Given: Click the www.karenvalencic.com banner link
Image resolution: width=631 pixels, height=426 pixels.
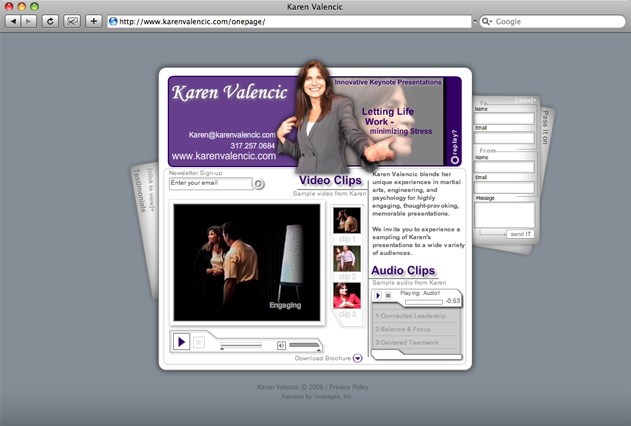Looking at the screenshot, I should pyautogui.click(x=224, y=156).
